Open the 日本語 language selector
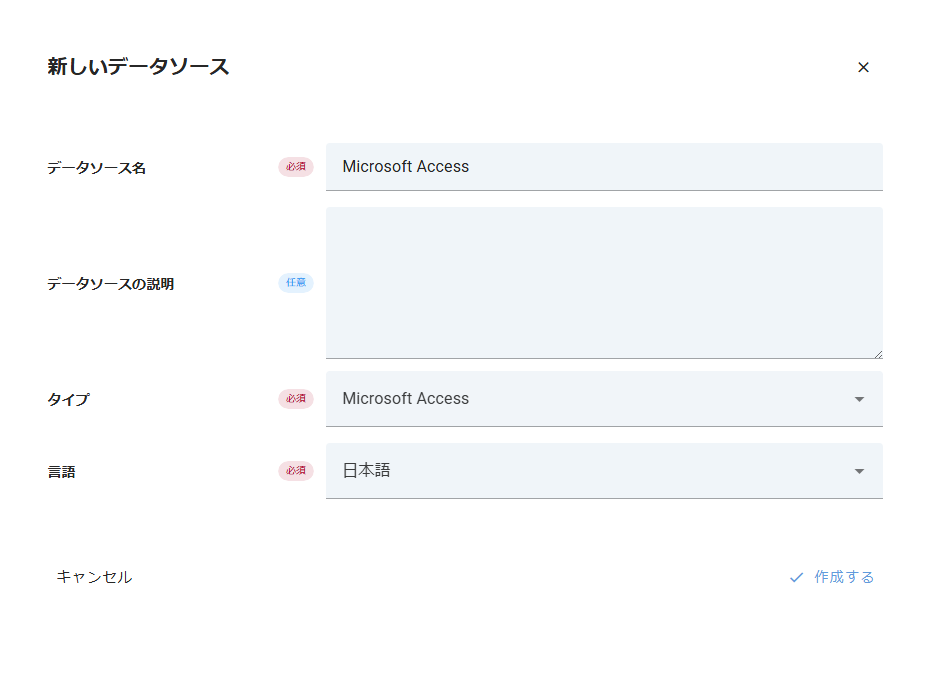 click(x=590, y=471)
